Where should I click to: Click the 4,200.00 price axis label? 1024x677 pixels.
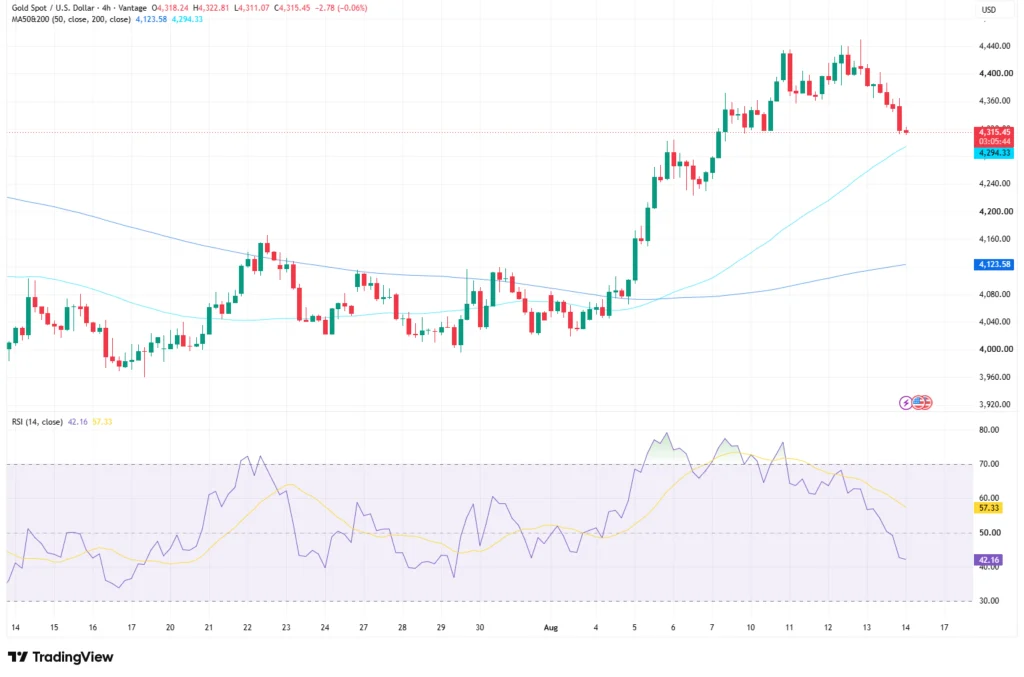(x=996, y=212)
